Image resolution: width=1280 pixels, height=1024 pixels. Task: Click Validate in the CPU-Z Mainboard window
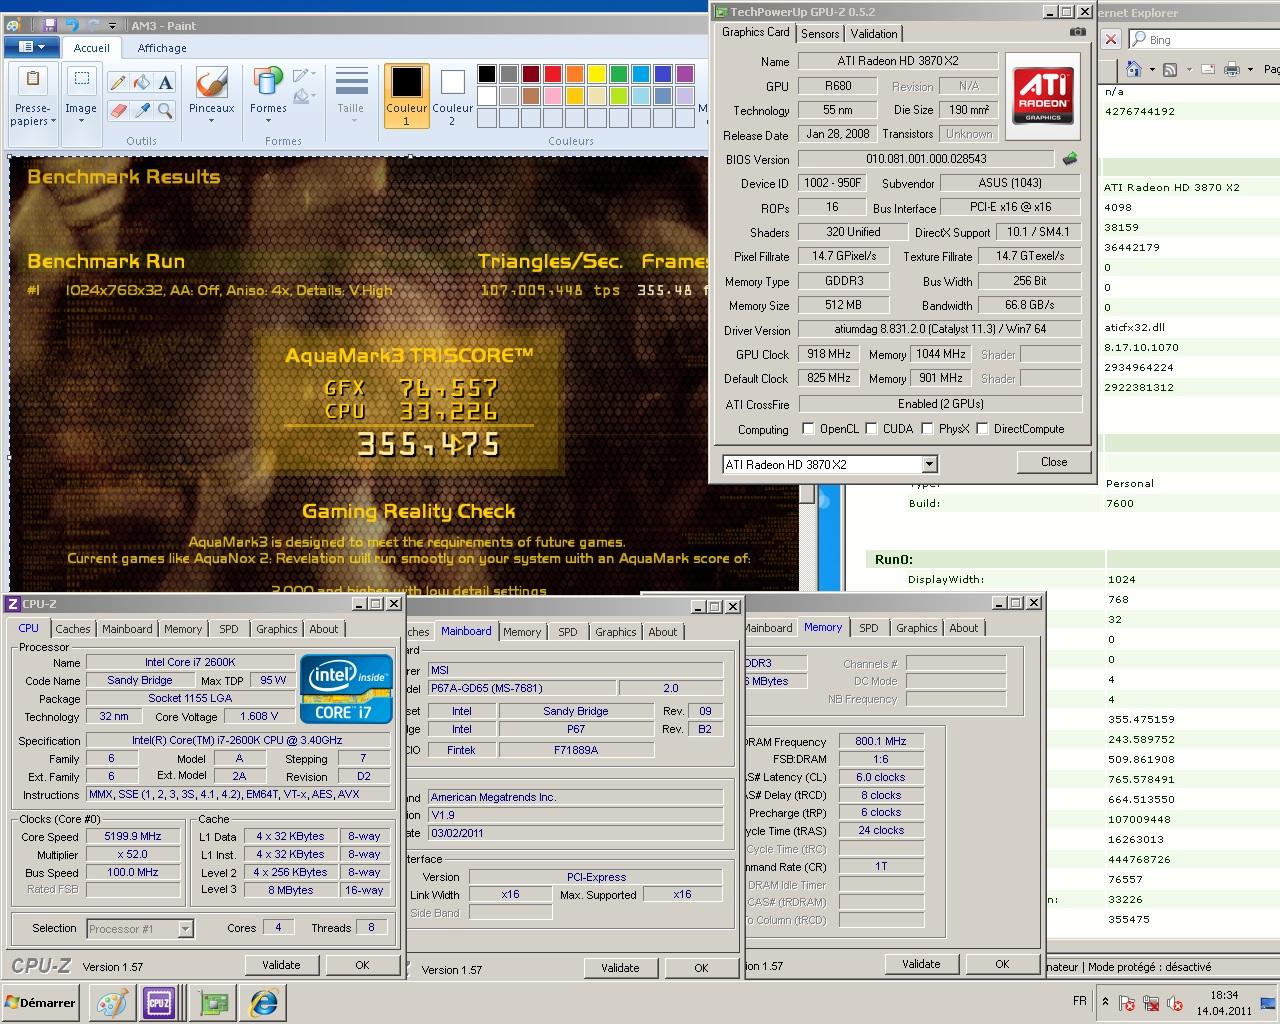pyautogui.click(x=620, y=967)
